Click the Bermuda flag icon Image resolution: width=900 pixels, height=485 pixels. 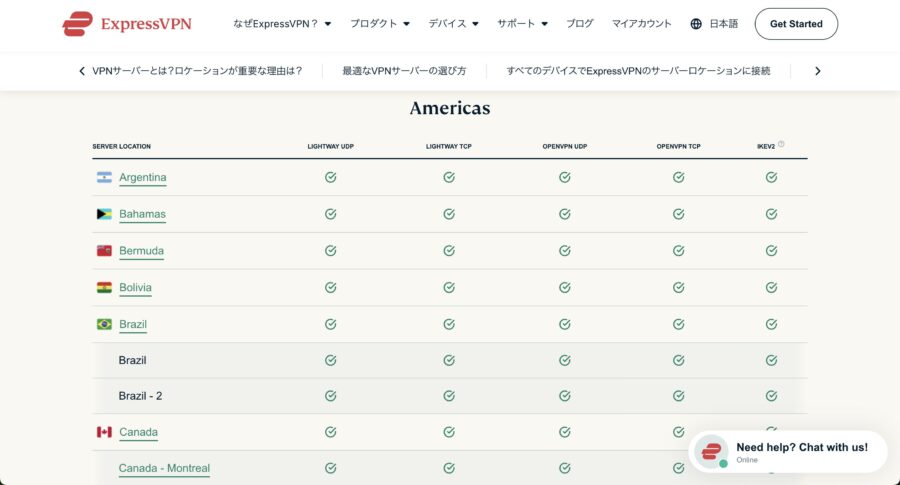click(x=104, y=251)
